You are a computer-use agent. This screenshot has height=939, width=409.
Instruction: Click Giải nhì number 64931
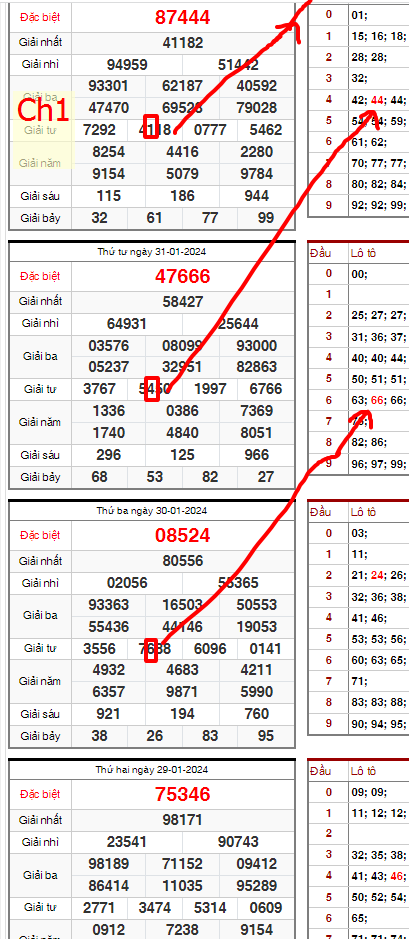coord(127,324)
